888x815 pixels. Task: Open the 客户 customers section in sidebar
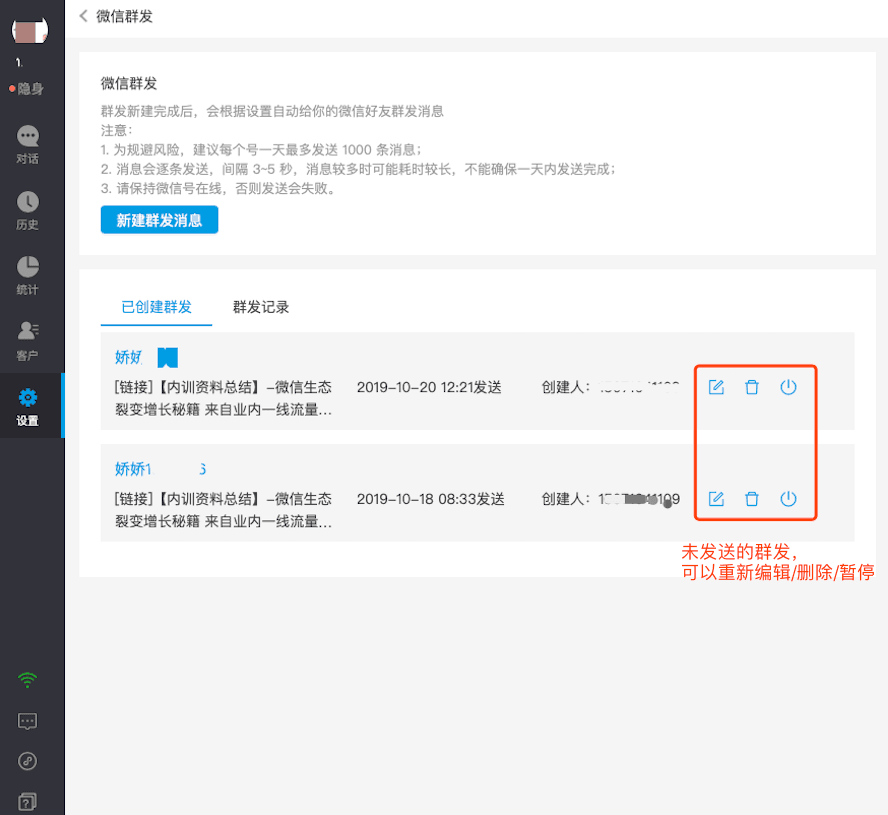(x=27, y=341)
